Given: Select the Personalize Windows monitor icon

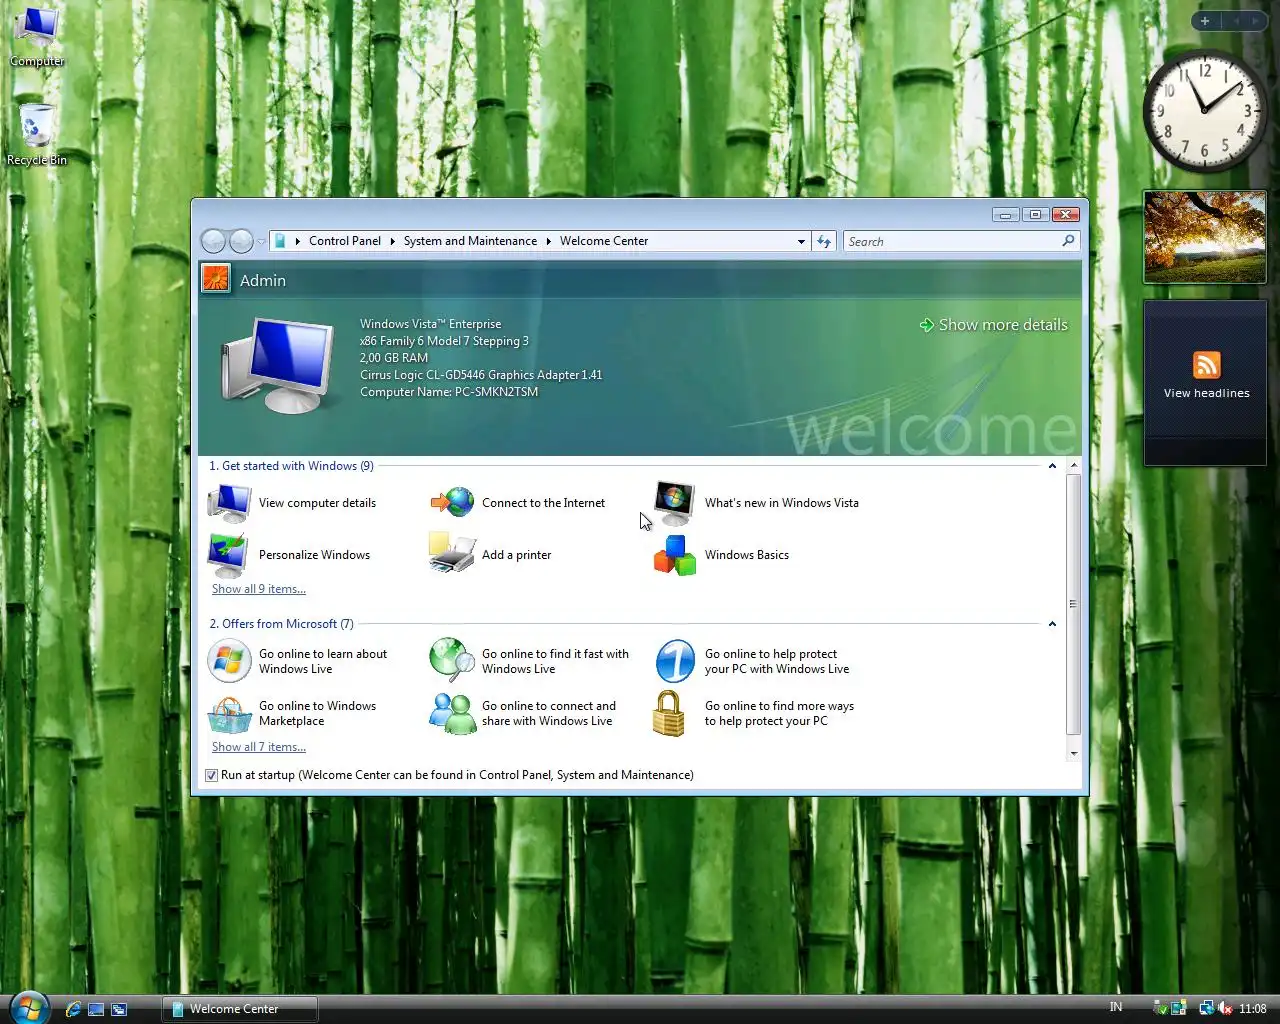Looking at the screenshot, I should tap(228, 555).
